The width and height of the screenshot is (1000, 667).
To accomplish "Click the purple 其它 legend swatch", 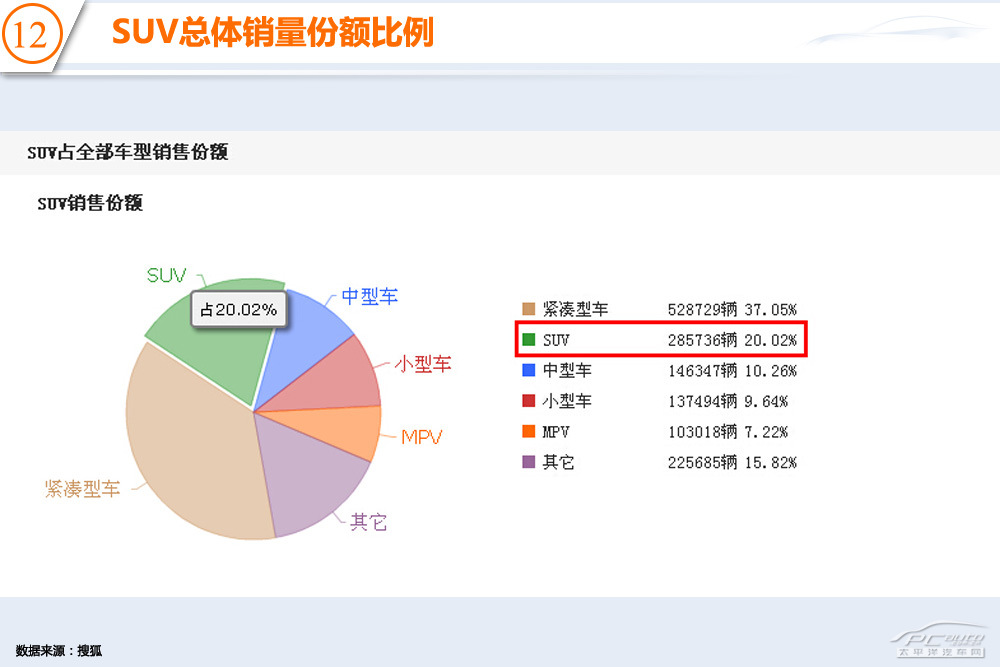I will 529,463.
